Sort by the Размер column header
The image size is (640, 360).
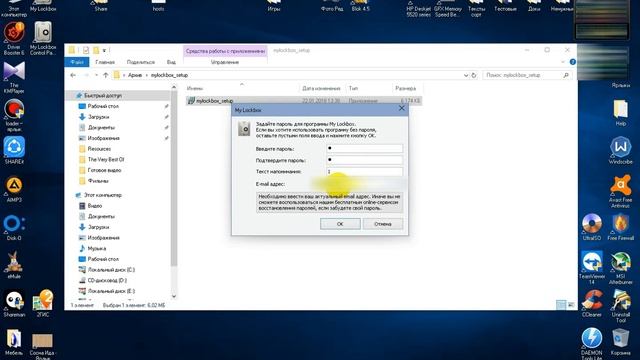click(x=407, y=88)
